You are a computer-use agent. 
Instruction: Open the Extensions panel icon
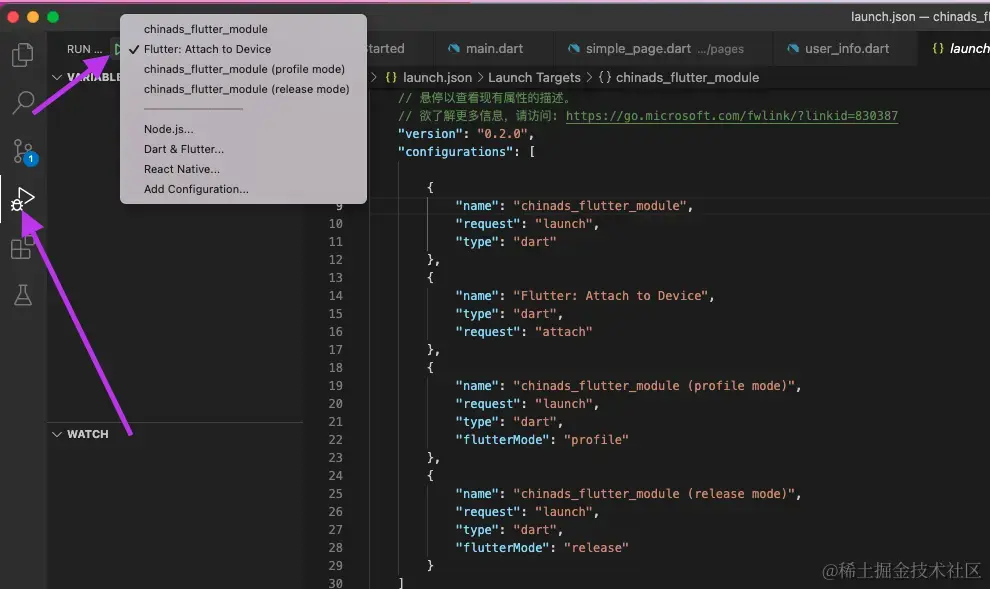22,247
